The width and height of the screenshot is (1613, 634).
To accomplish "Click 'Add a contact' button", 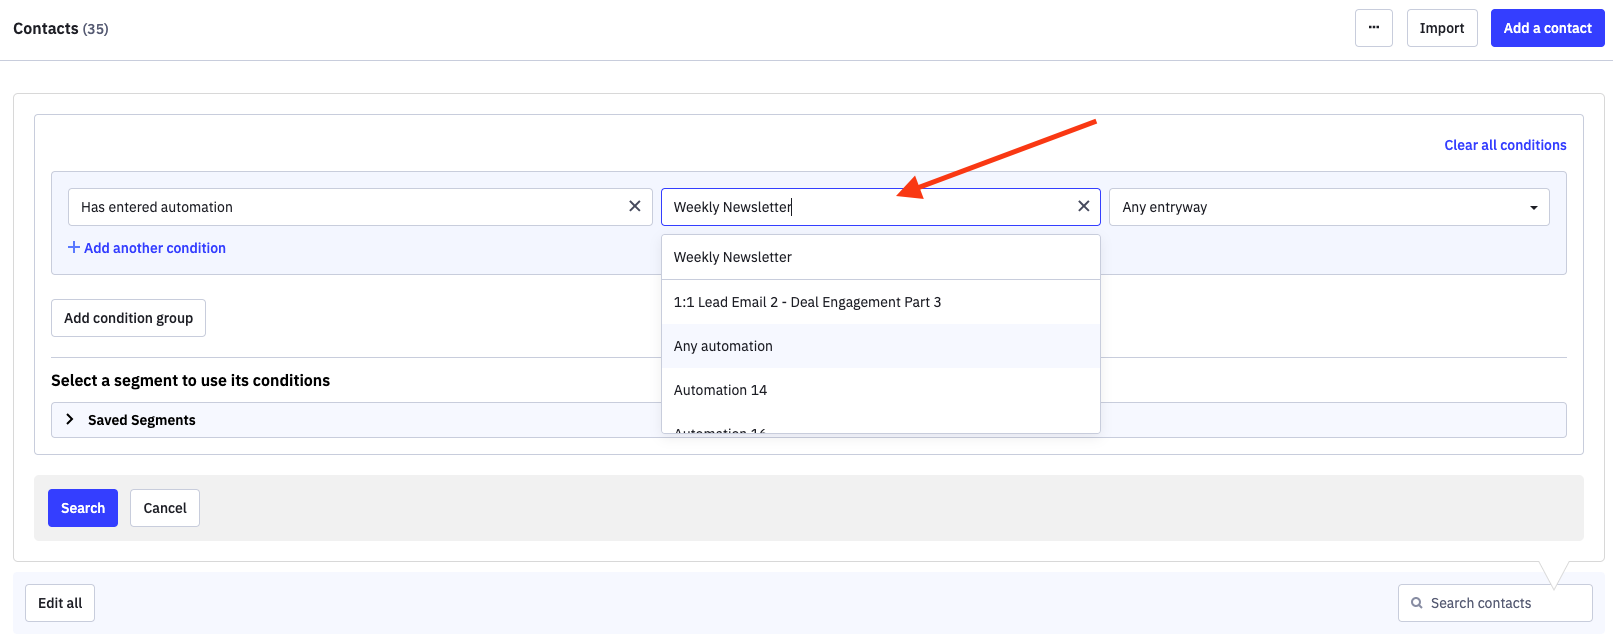I will (1547, 28).
